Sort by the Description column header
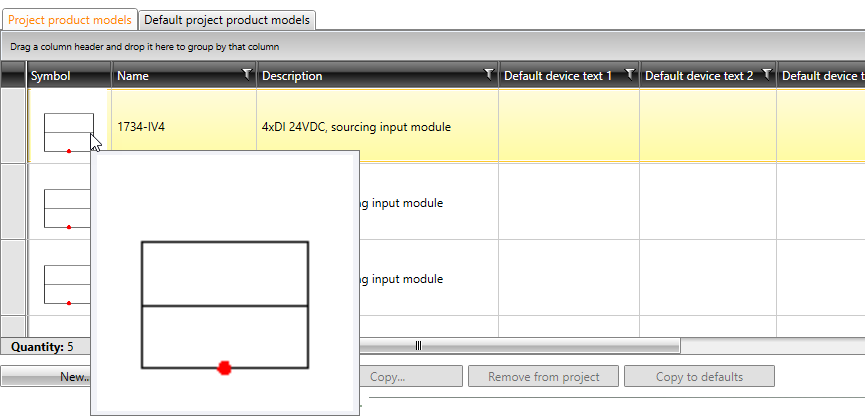 (x=360, y=76)
